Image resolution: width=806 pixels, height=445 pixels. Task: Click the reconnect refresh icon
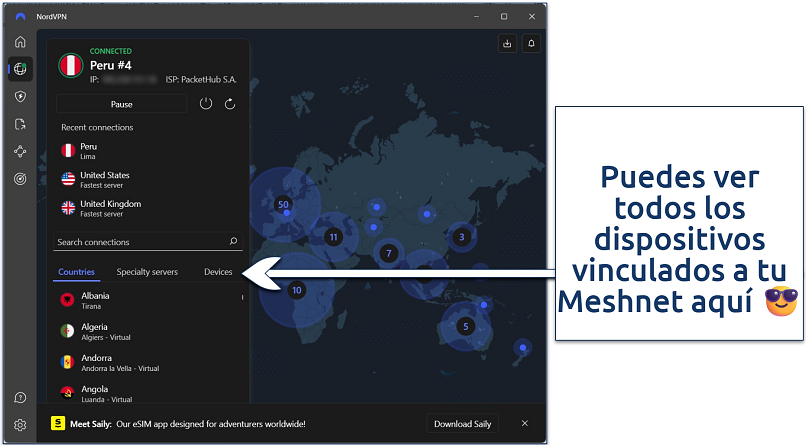230,104
